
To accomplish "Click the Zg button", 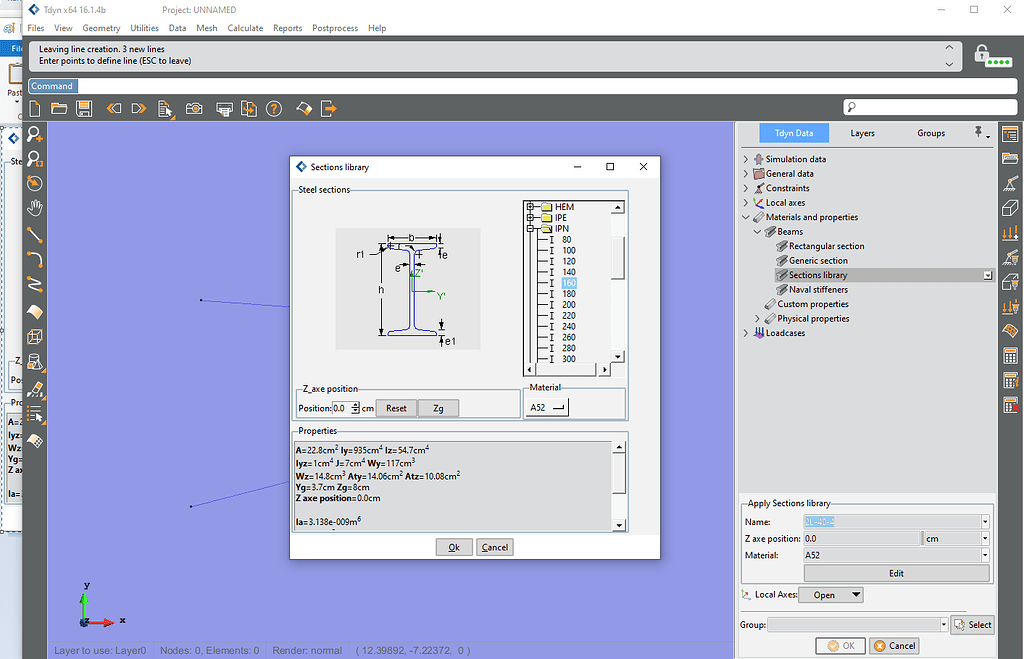I will [438, 408].
